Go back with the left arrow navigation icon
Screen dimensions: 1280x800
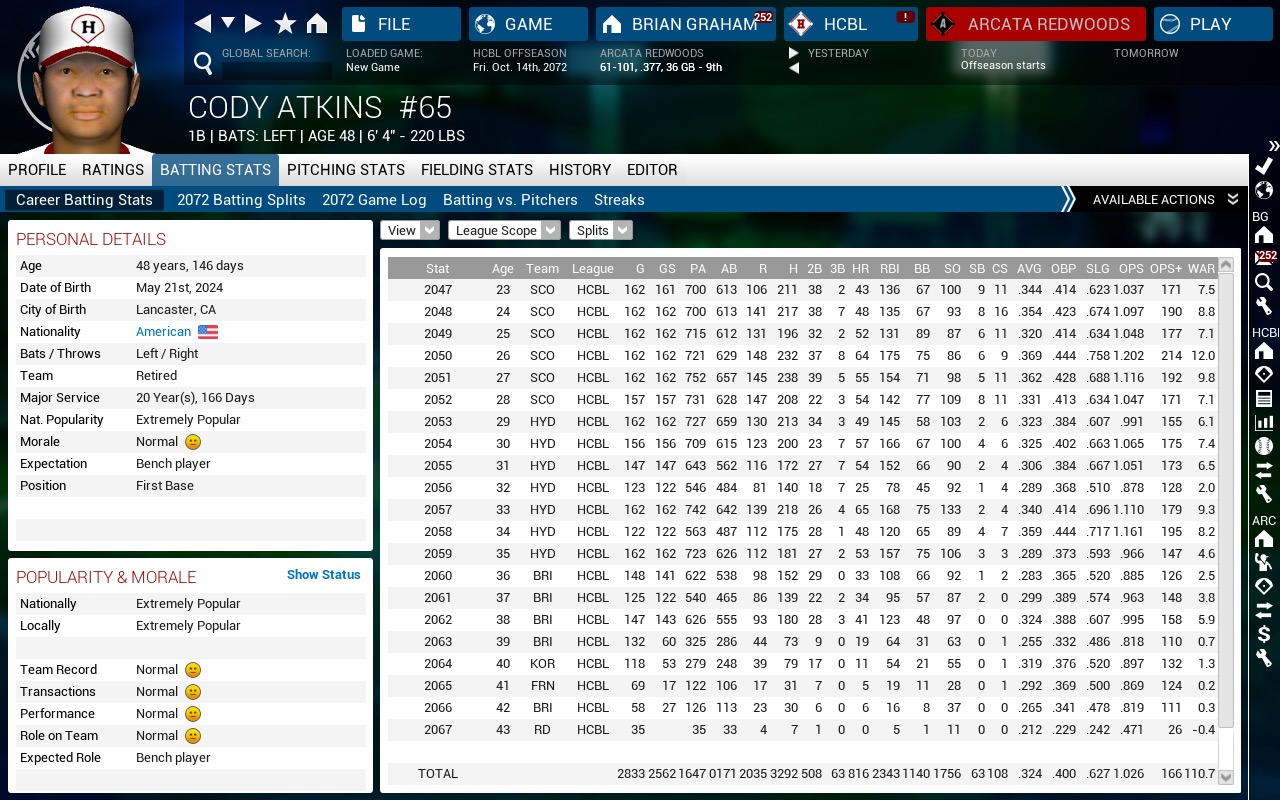pyautogui.click(x=203, y=23)
